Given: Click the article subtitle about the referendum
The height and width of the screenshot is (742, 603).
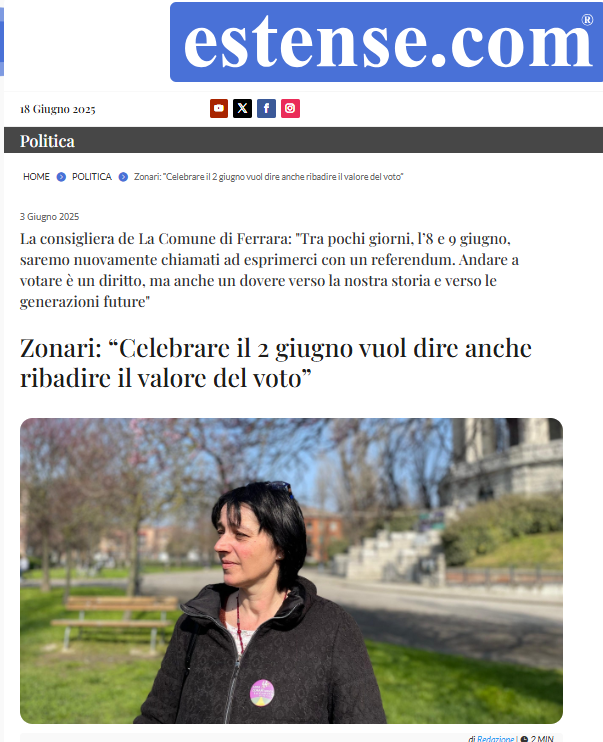Looking at the screenshot, I should click(269, 270).
